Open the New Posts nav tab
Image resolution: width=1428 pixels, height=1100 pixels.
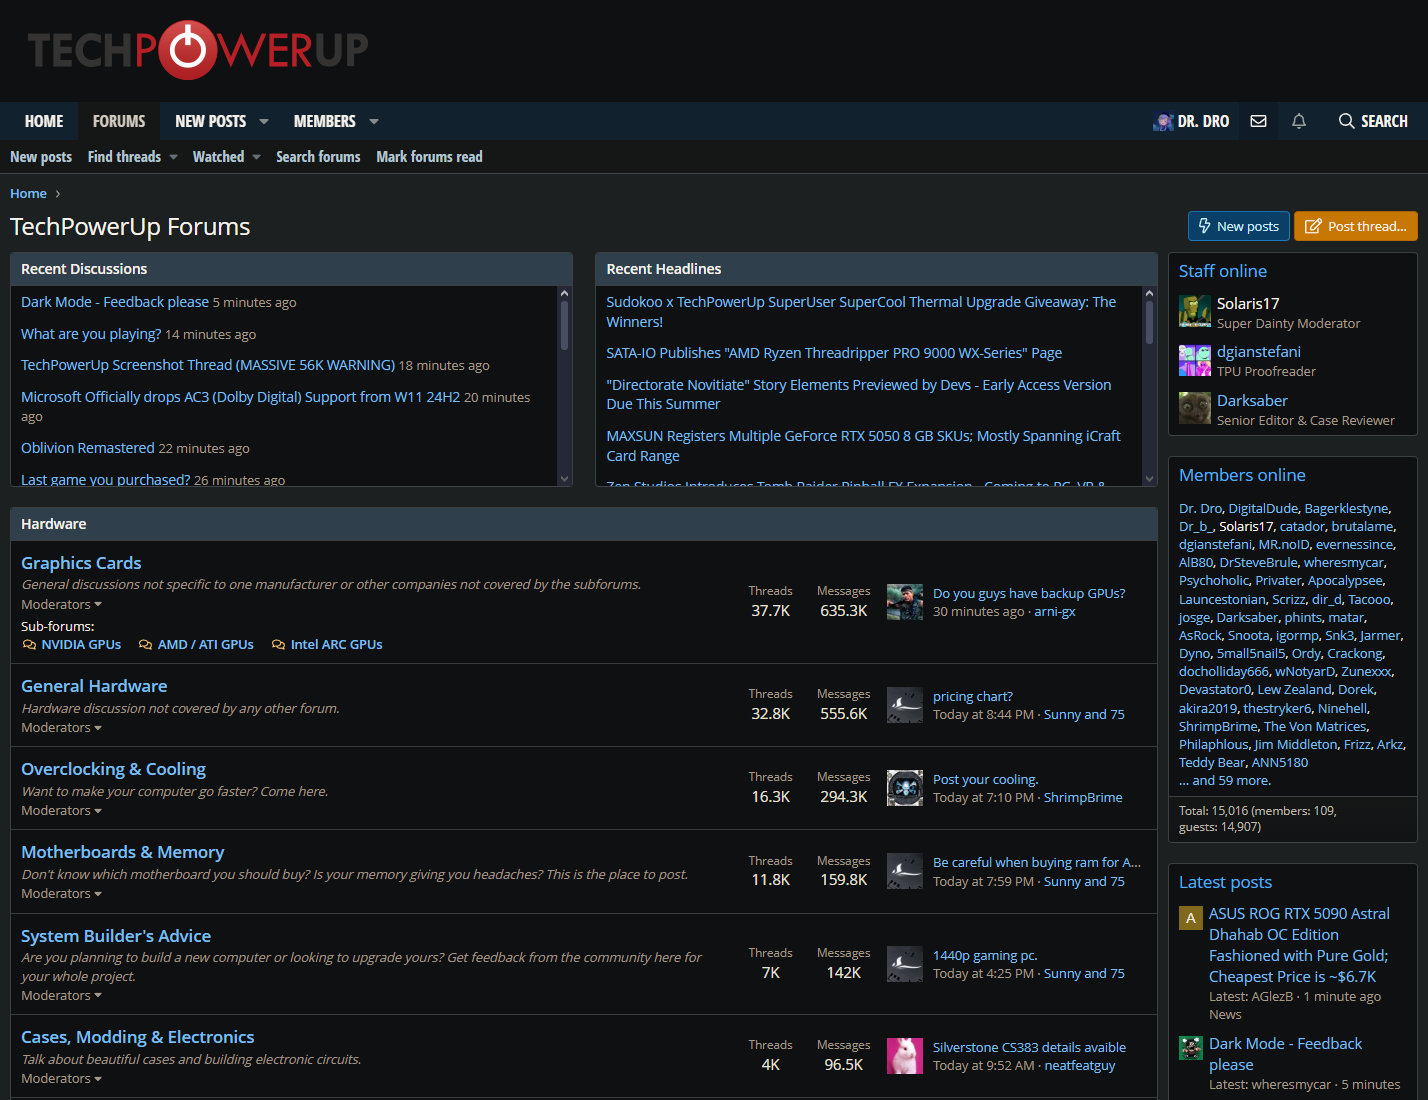210,121
